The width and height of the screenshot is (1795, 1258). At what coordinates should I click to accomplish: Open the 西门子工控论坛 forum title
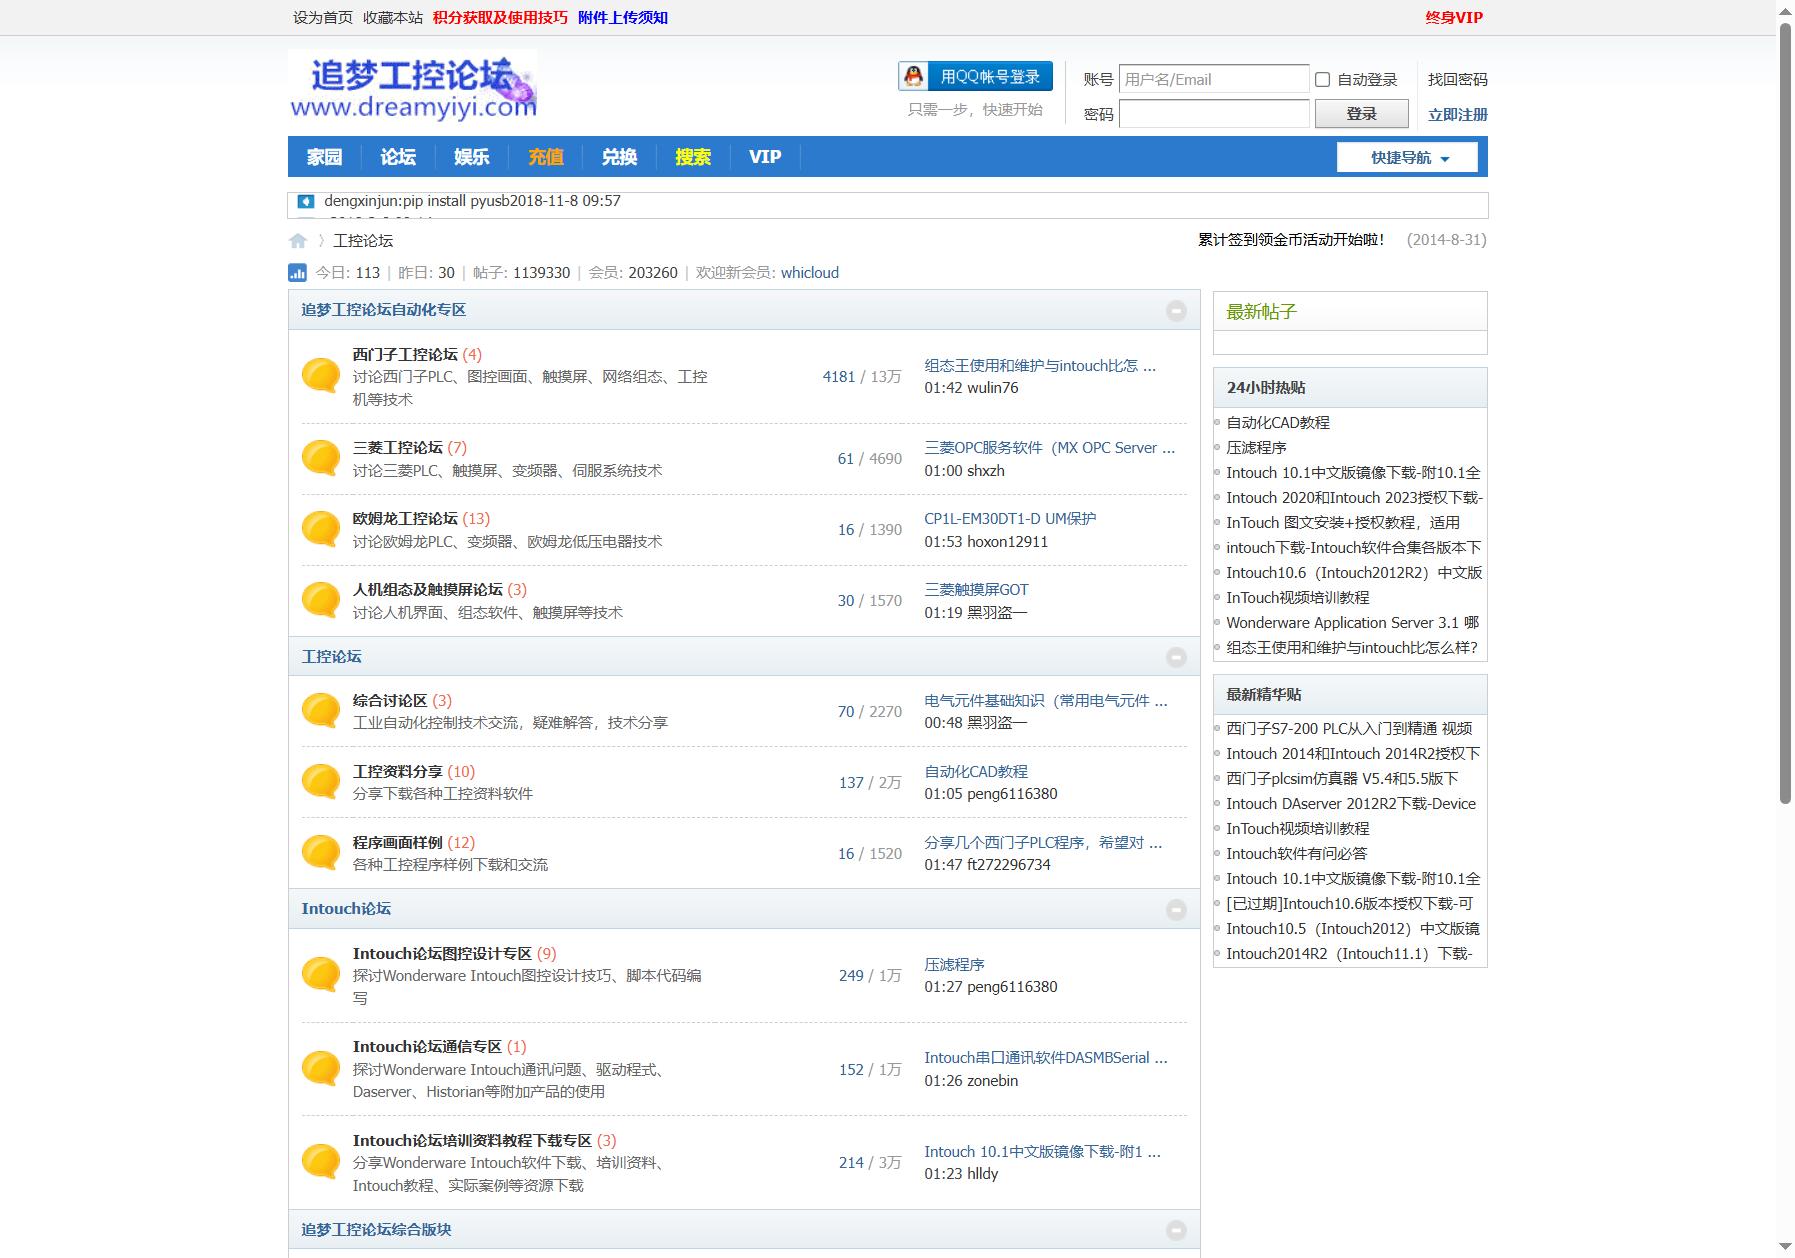coord(405,354)
